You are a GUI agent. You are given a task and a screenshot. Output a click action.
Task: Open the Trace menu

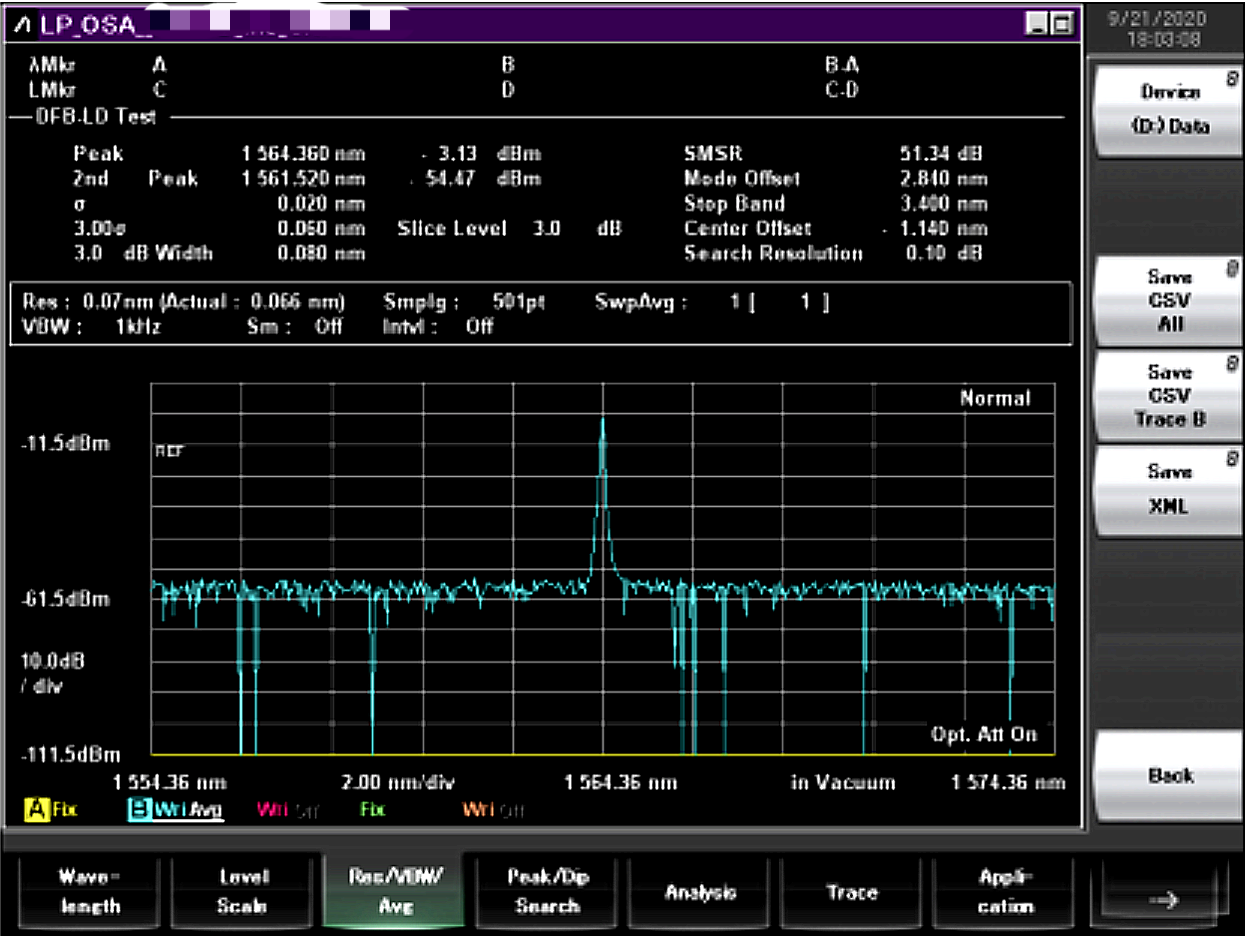click(852, 892)
